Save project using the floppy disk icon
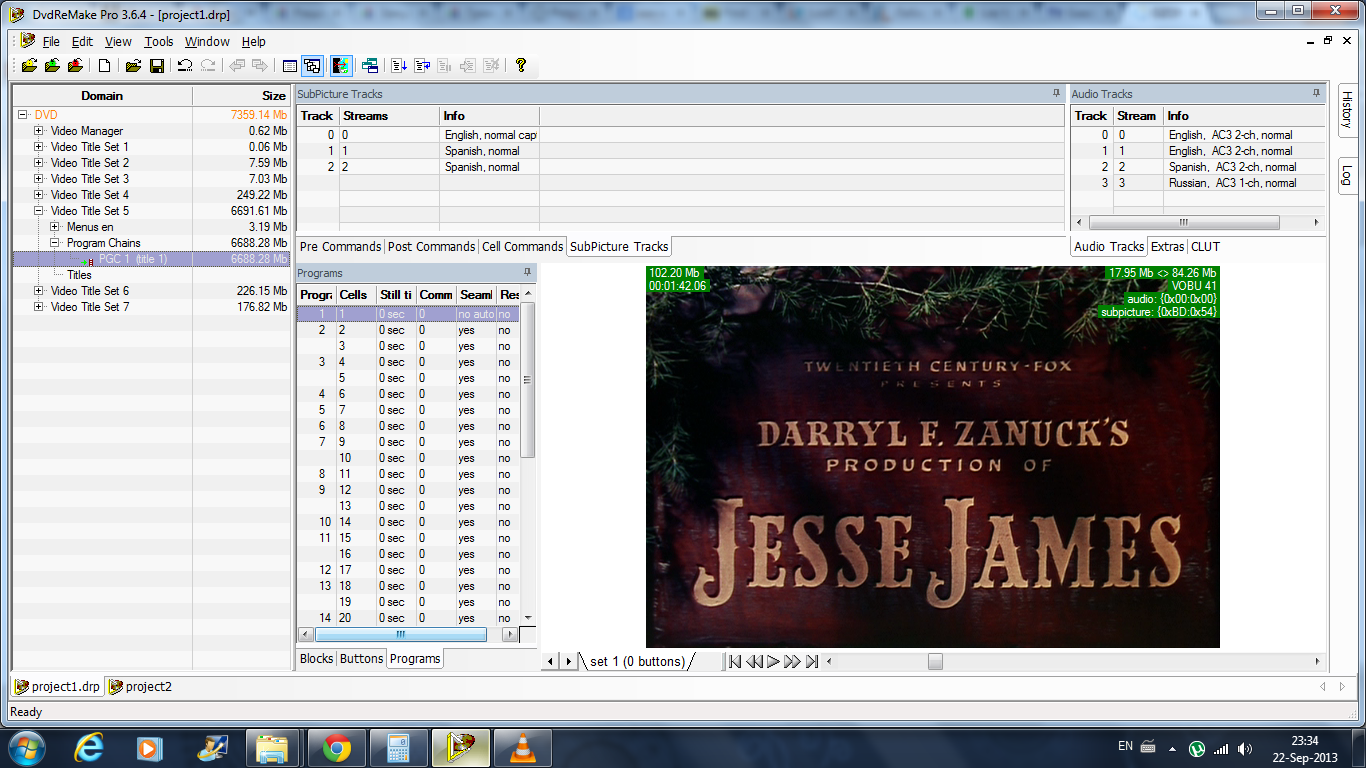Viewport: 1366px width, 768px height. coord(157,66)
